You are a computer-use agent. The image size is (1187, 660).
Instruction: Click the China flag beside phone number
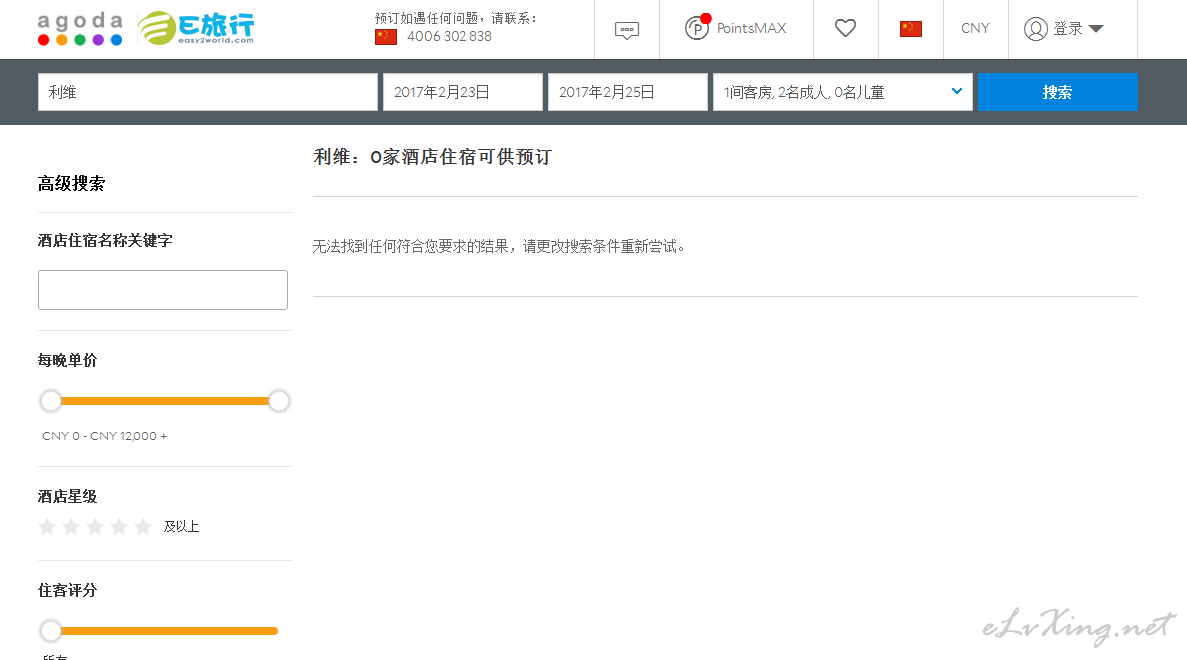(x=386, y=37)
